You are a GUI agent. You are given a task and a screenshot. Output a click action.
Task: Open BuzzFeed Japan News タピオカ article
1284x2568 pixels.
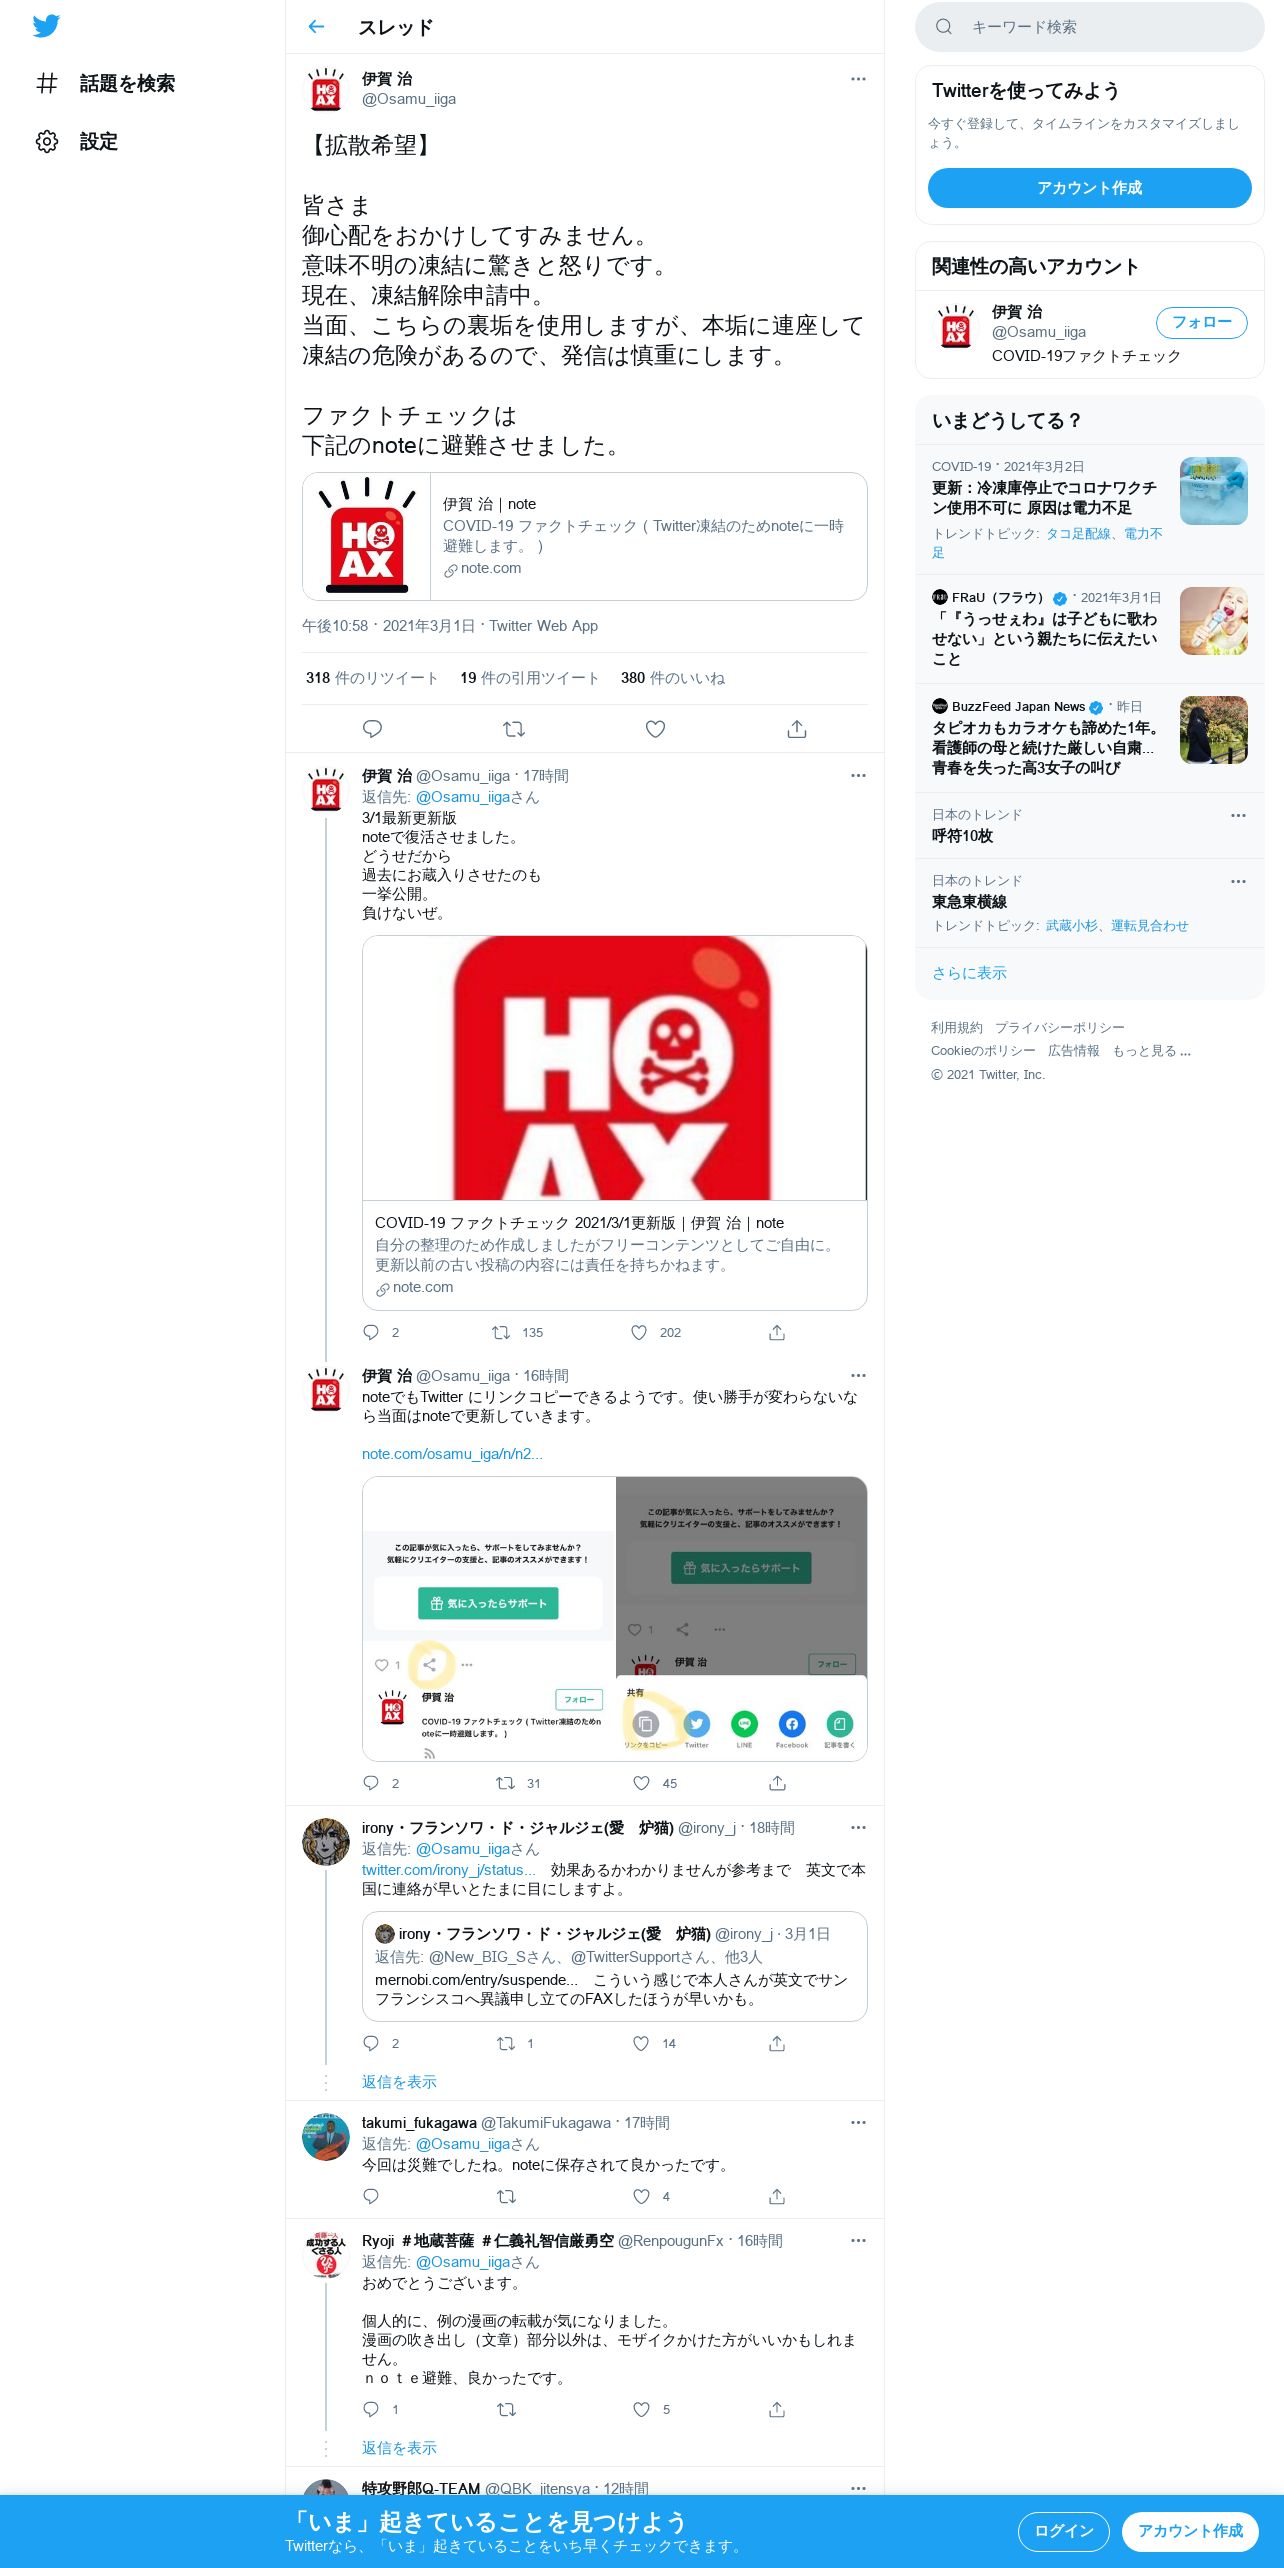[x=1090, y=738]
